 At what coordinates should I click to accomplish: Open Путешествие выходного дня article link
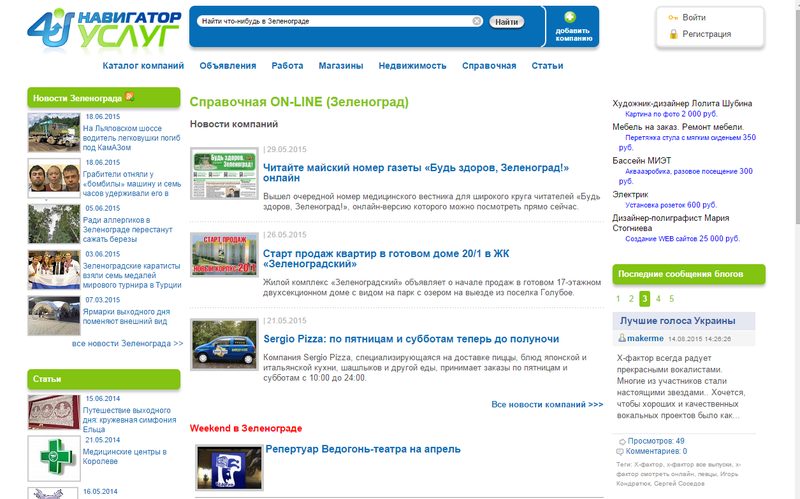click(x=130, y=419)
